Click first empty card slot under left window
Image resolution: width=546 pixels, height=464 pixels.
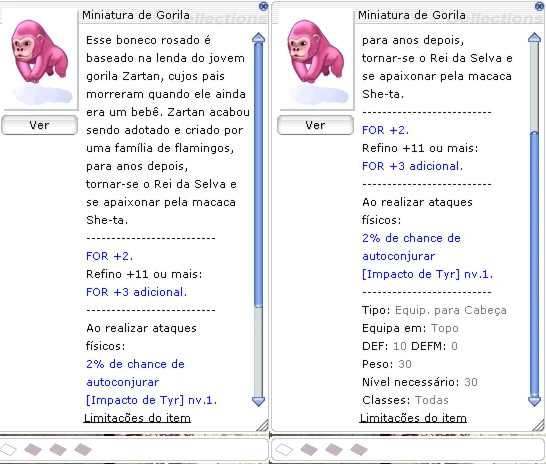click(x=8, y=449)
